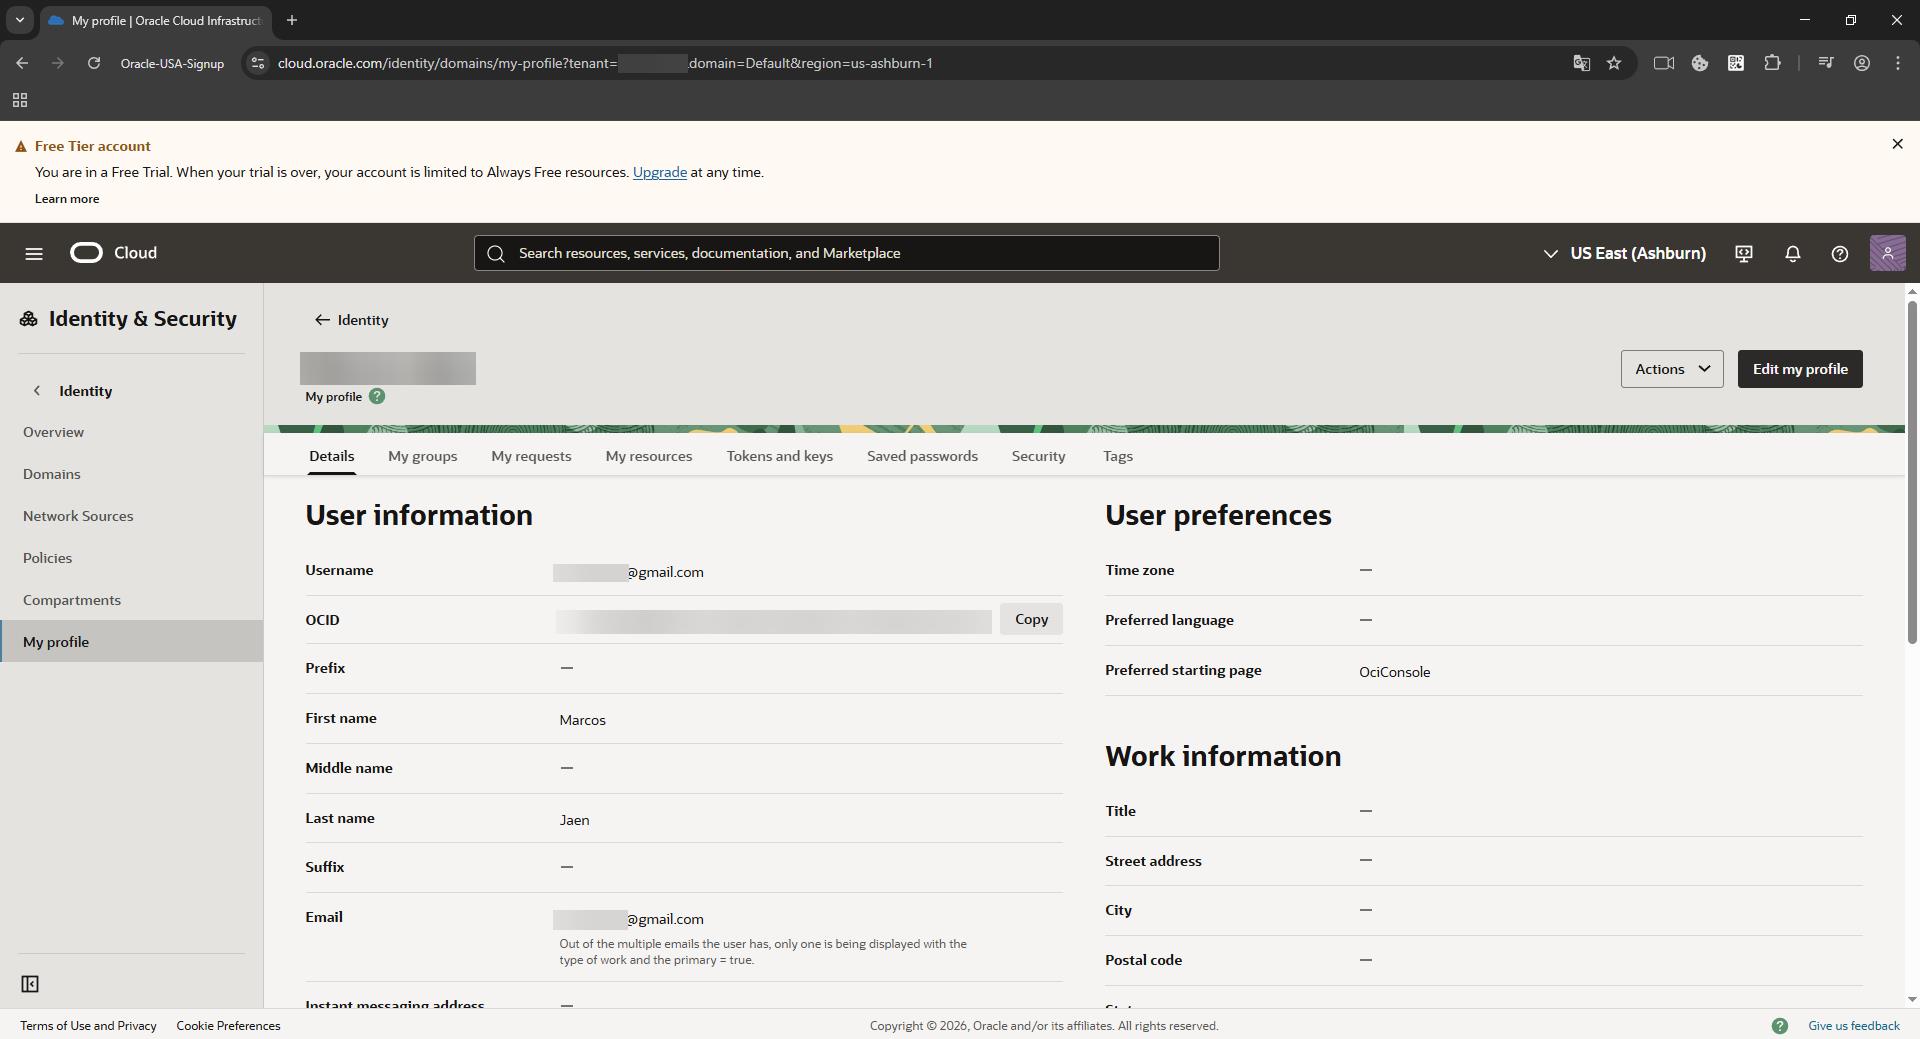Image resolution: width=1920 pixels, height=1039 pixels.
Task: Open the Actions dropdown
Action: pyautogui.click(x=1671, y=369)
